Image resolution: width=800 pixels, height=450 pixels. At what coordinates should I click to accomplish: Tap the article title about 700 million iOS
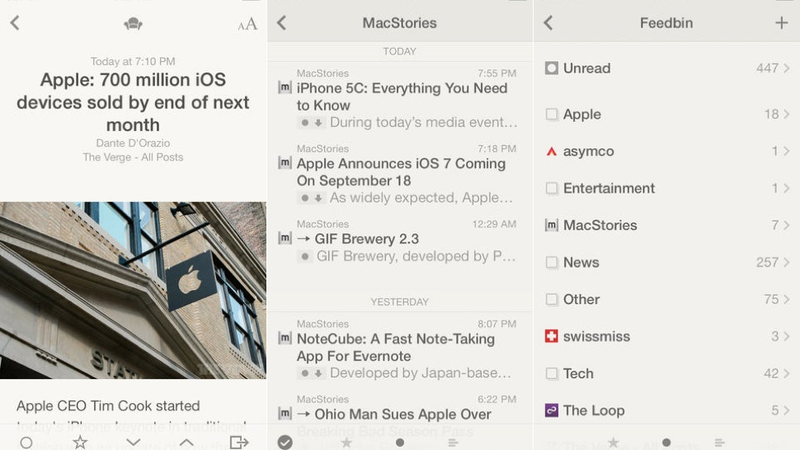(x=133, y=102)
